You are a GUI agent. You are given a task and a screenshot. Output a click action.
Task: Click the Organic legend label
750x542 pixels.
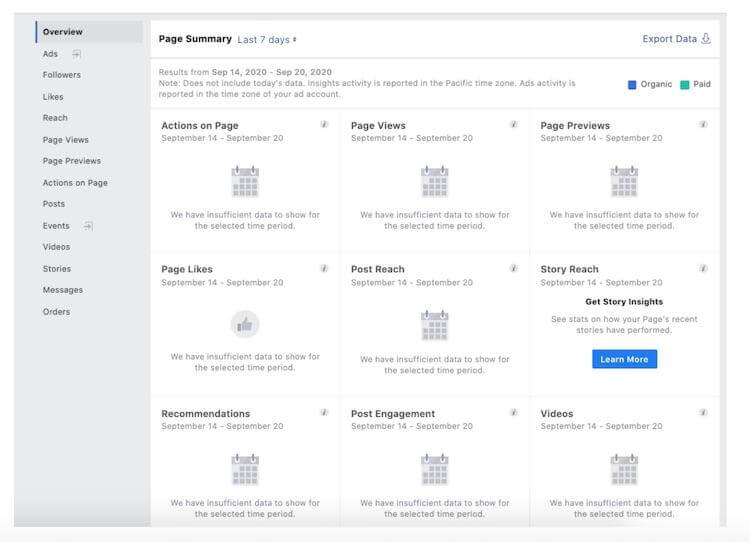pyautogui.click(x=656, y=84)
